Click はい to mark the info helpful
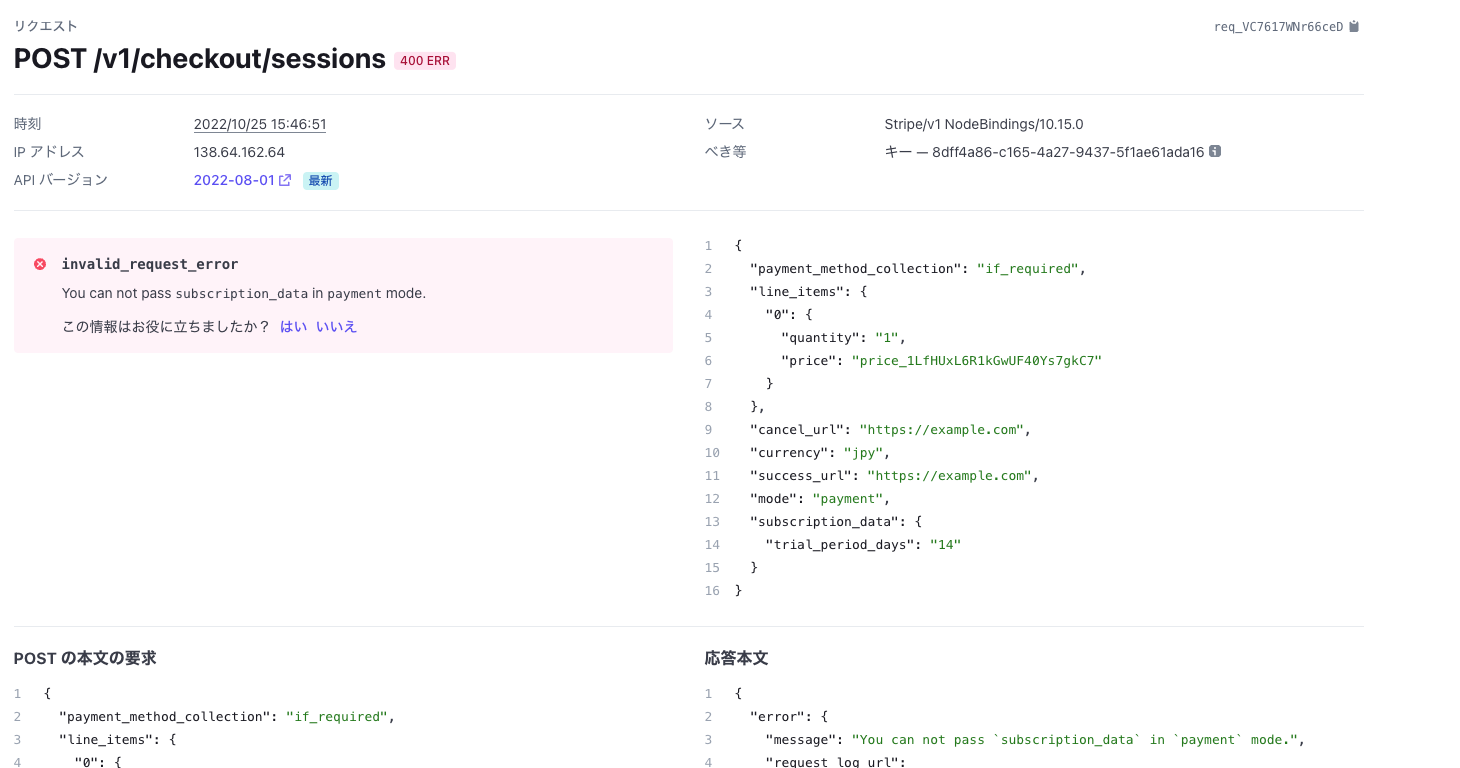Screen dimensions: 1460x768 pyautogui.click(x=293, y=326)
